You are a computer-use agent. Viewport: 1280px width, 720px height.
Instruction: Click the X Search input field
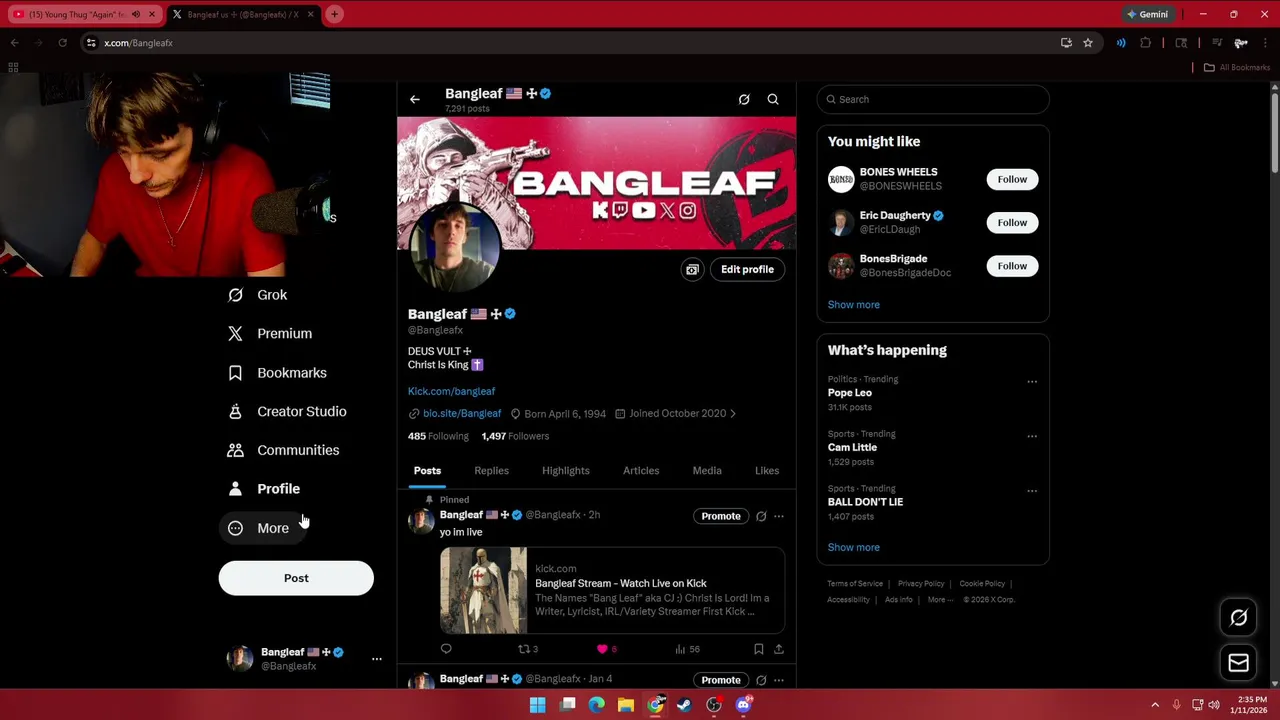click(932, 99)
